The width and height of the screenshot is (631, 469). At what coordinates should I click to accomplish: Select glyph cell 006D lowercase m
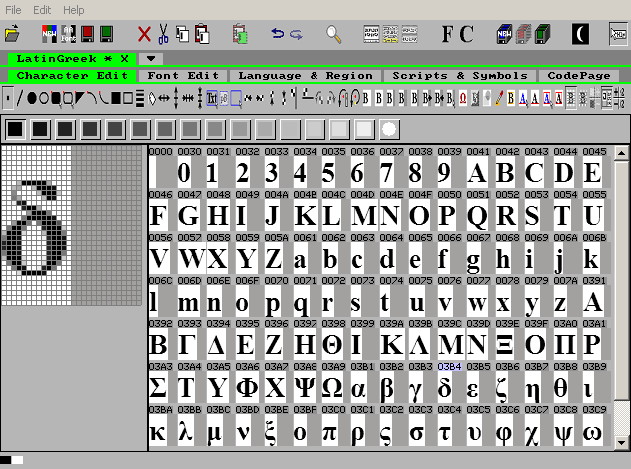click(189, 297)
